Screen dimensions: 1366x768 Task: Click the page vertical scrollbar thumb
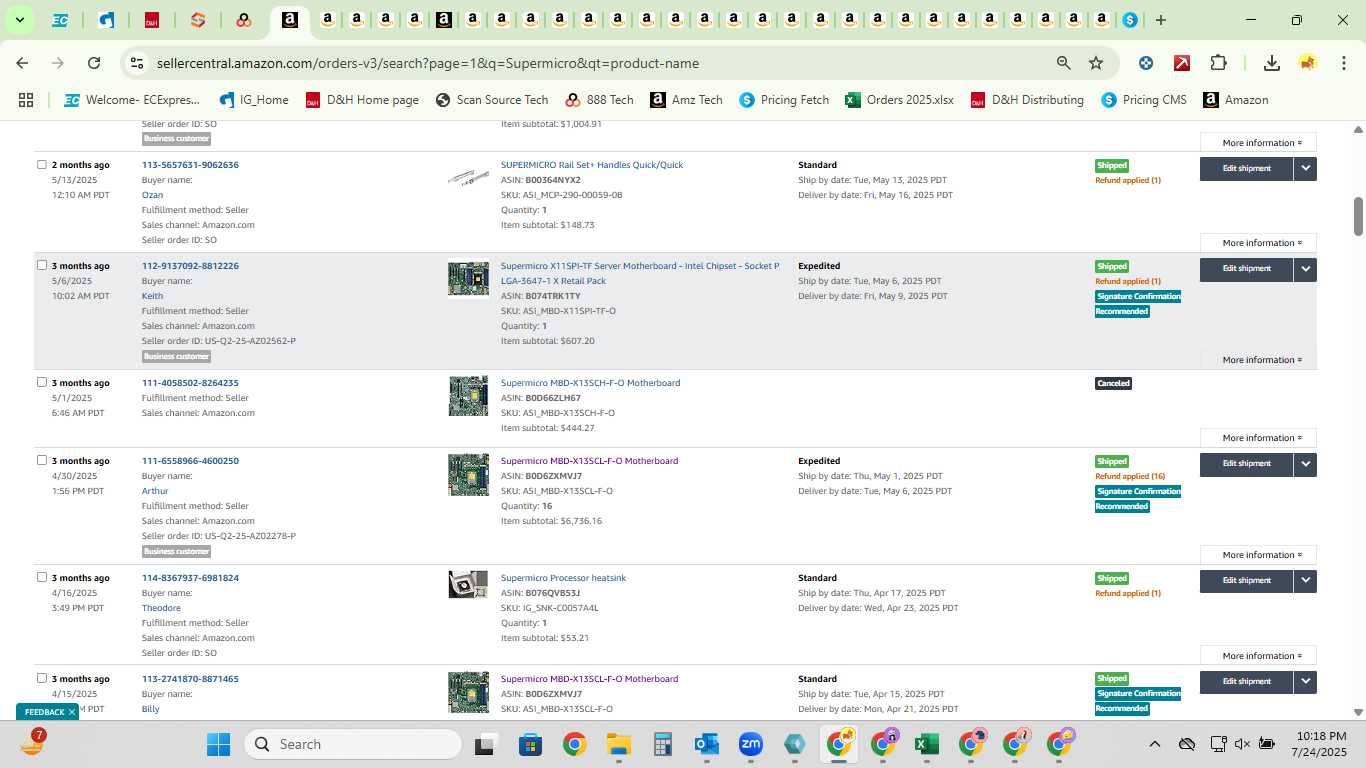coord(1358,216)
